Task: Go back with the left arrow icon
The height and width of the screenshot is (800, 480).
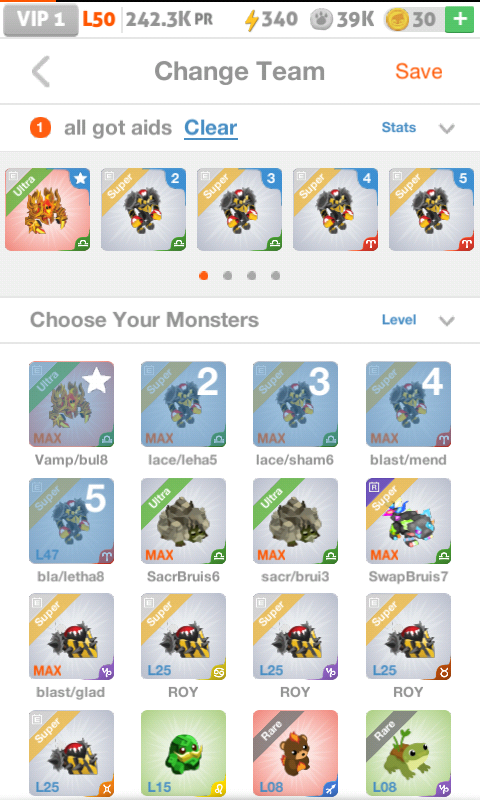Action: pos(41,71)
